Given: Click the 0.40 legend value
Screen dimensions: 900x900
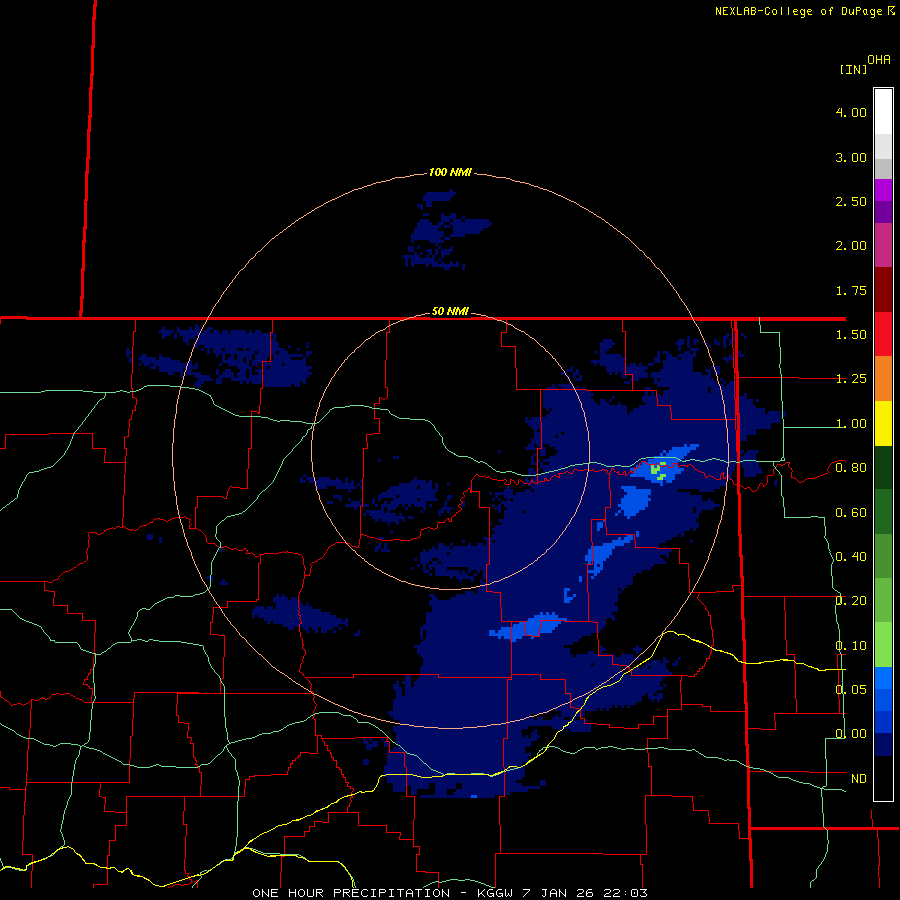Looking at the screenshot, I should pos(851,557).
